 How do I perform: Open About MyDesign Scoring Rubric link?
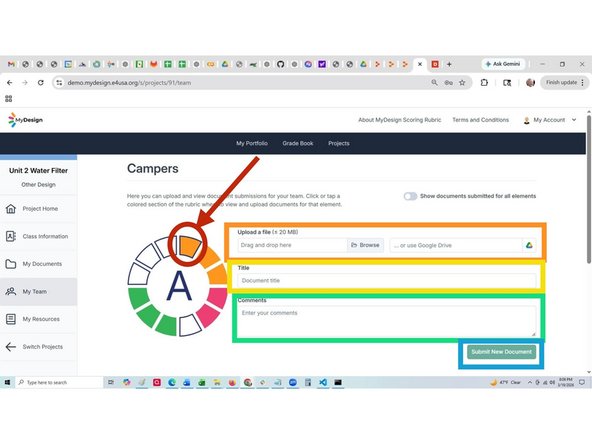coord(399,120)
